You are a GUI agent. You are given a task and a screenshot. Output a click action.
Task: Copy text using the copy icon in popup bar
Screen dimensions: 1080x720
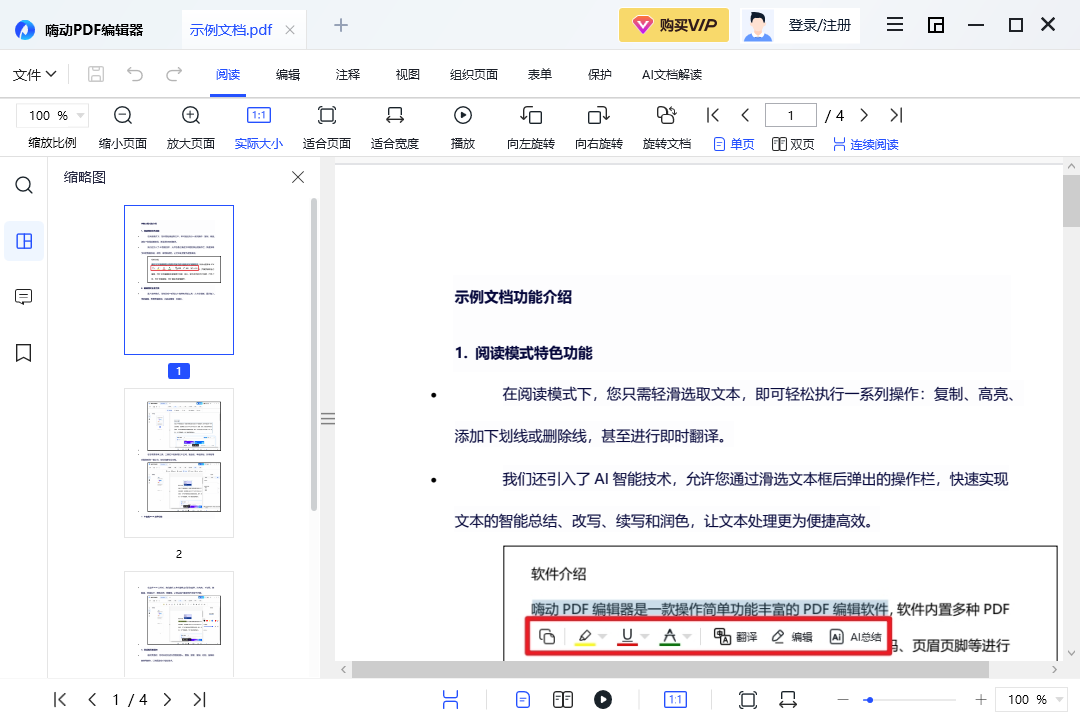point(547,636)
